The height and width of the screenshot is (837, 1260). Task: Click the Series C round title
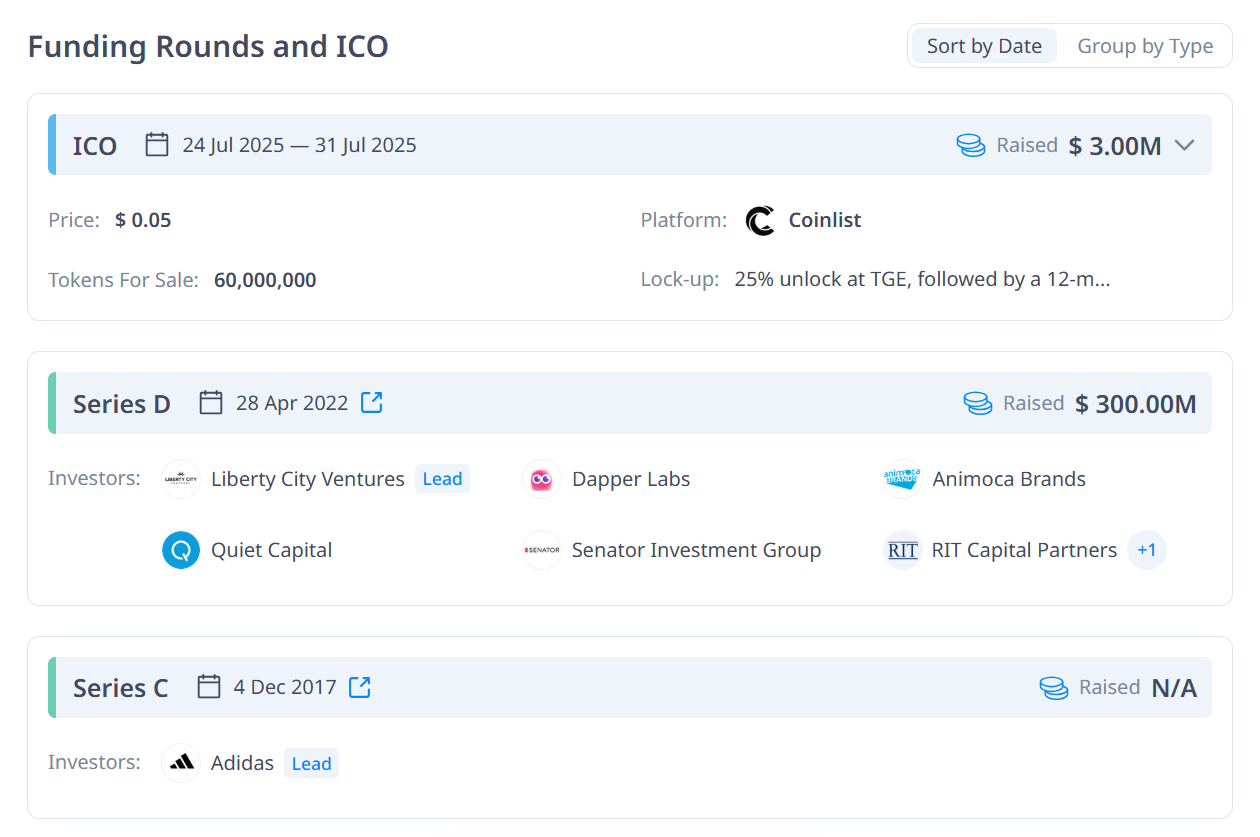click(x=121, y=688)
